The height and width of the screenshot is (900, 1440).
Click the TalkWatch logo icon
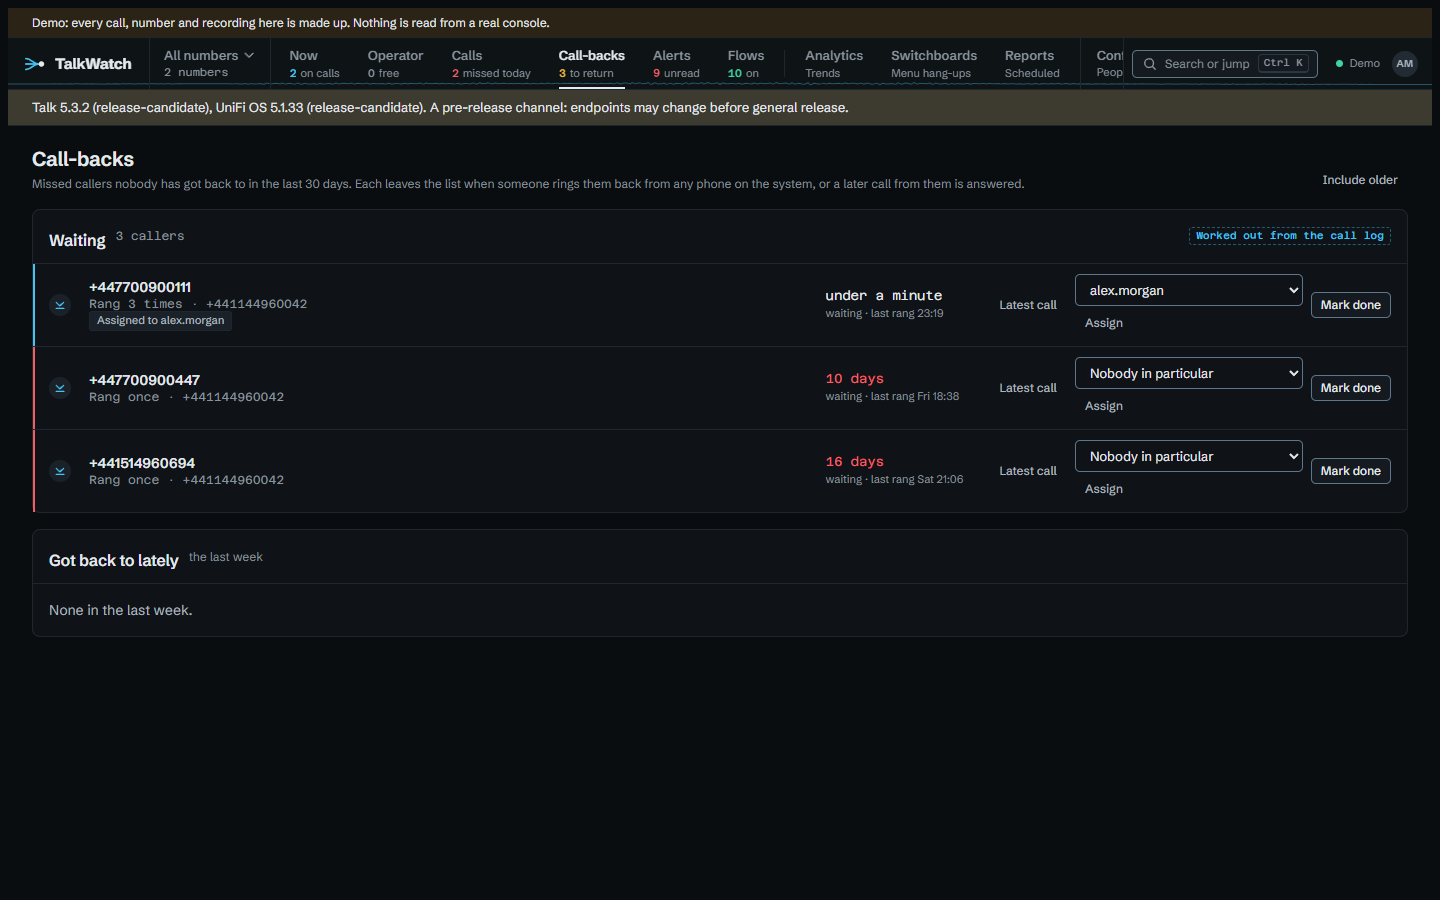pyautogui.click(x=34, y=63)
